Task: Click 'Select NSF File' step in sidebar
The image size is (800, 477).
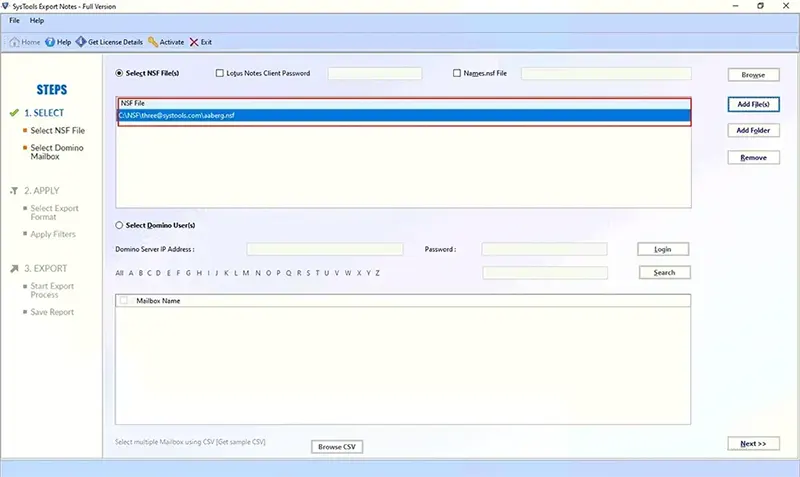Action: tap(58, 131)
